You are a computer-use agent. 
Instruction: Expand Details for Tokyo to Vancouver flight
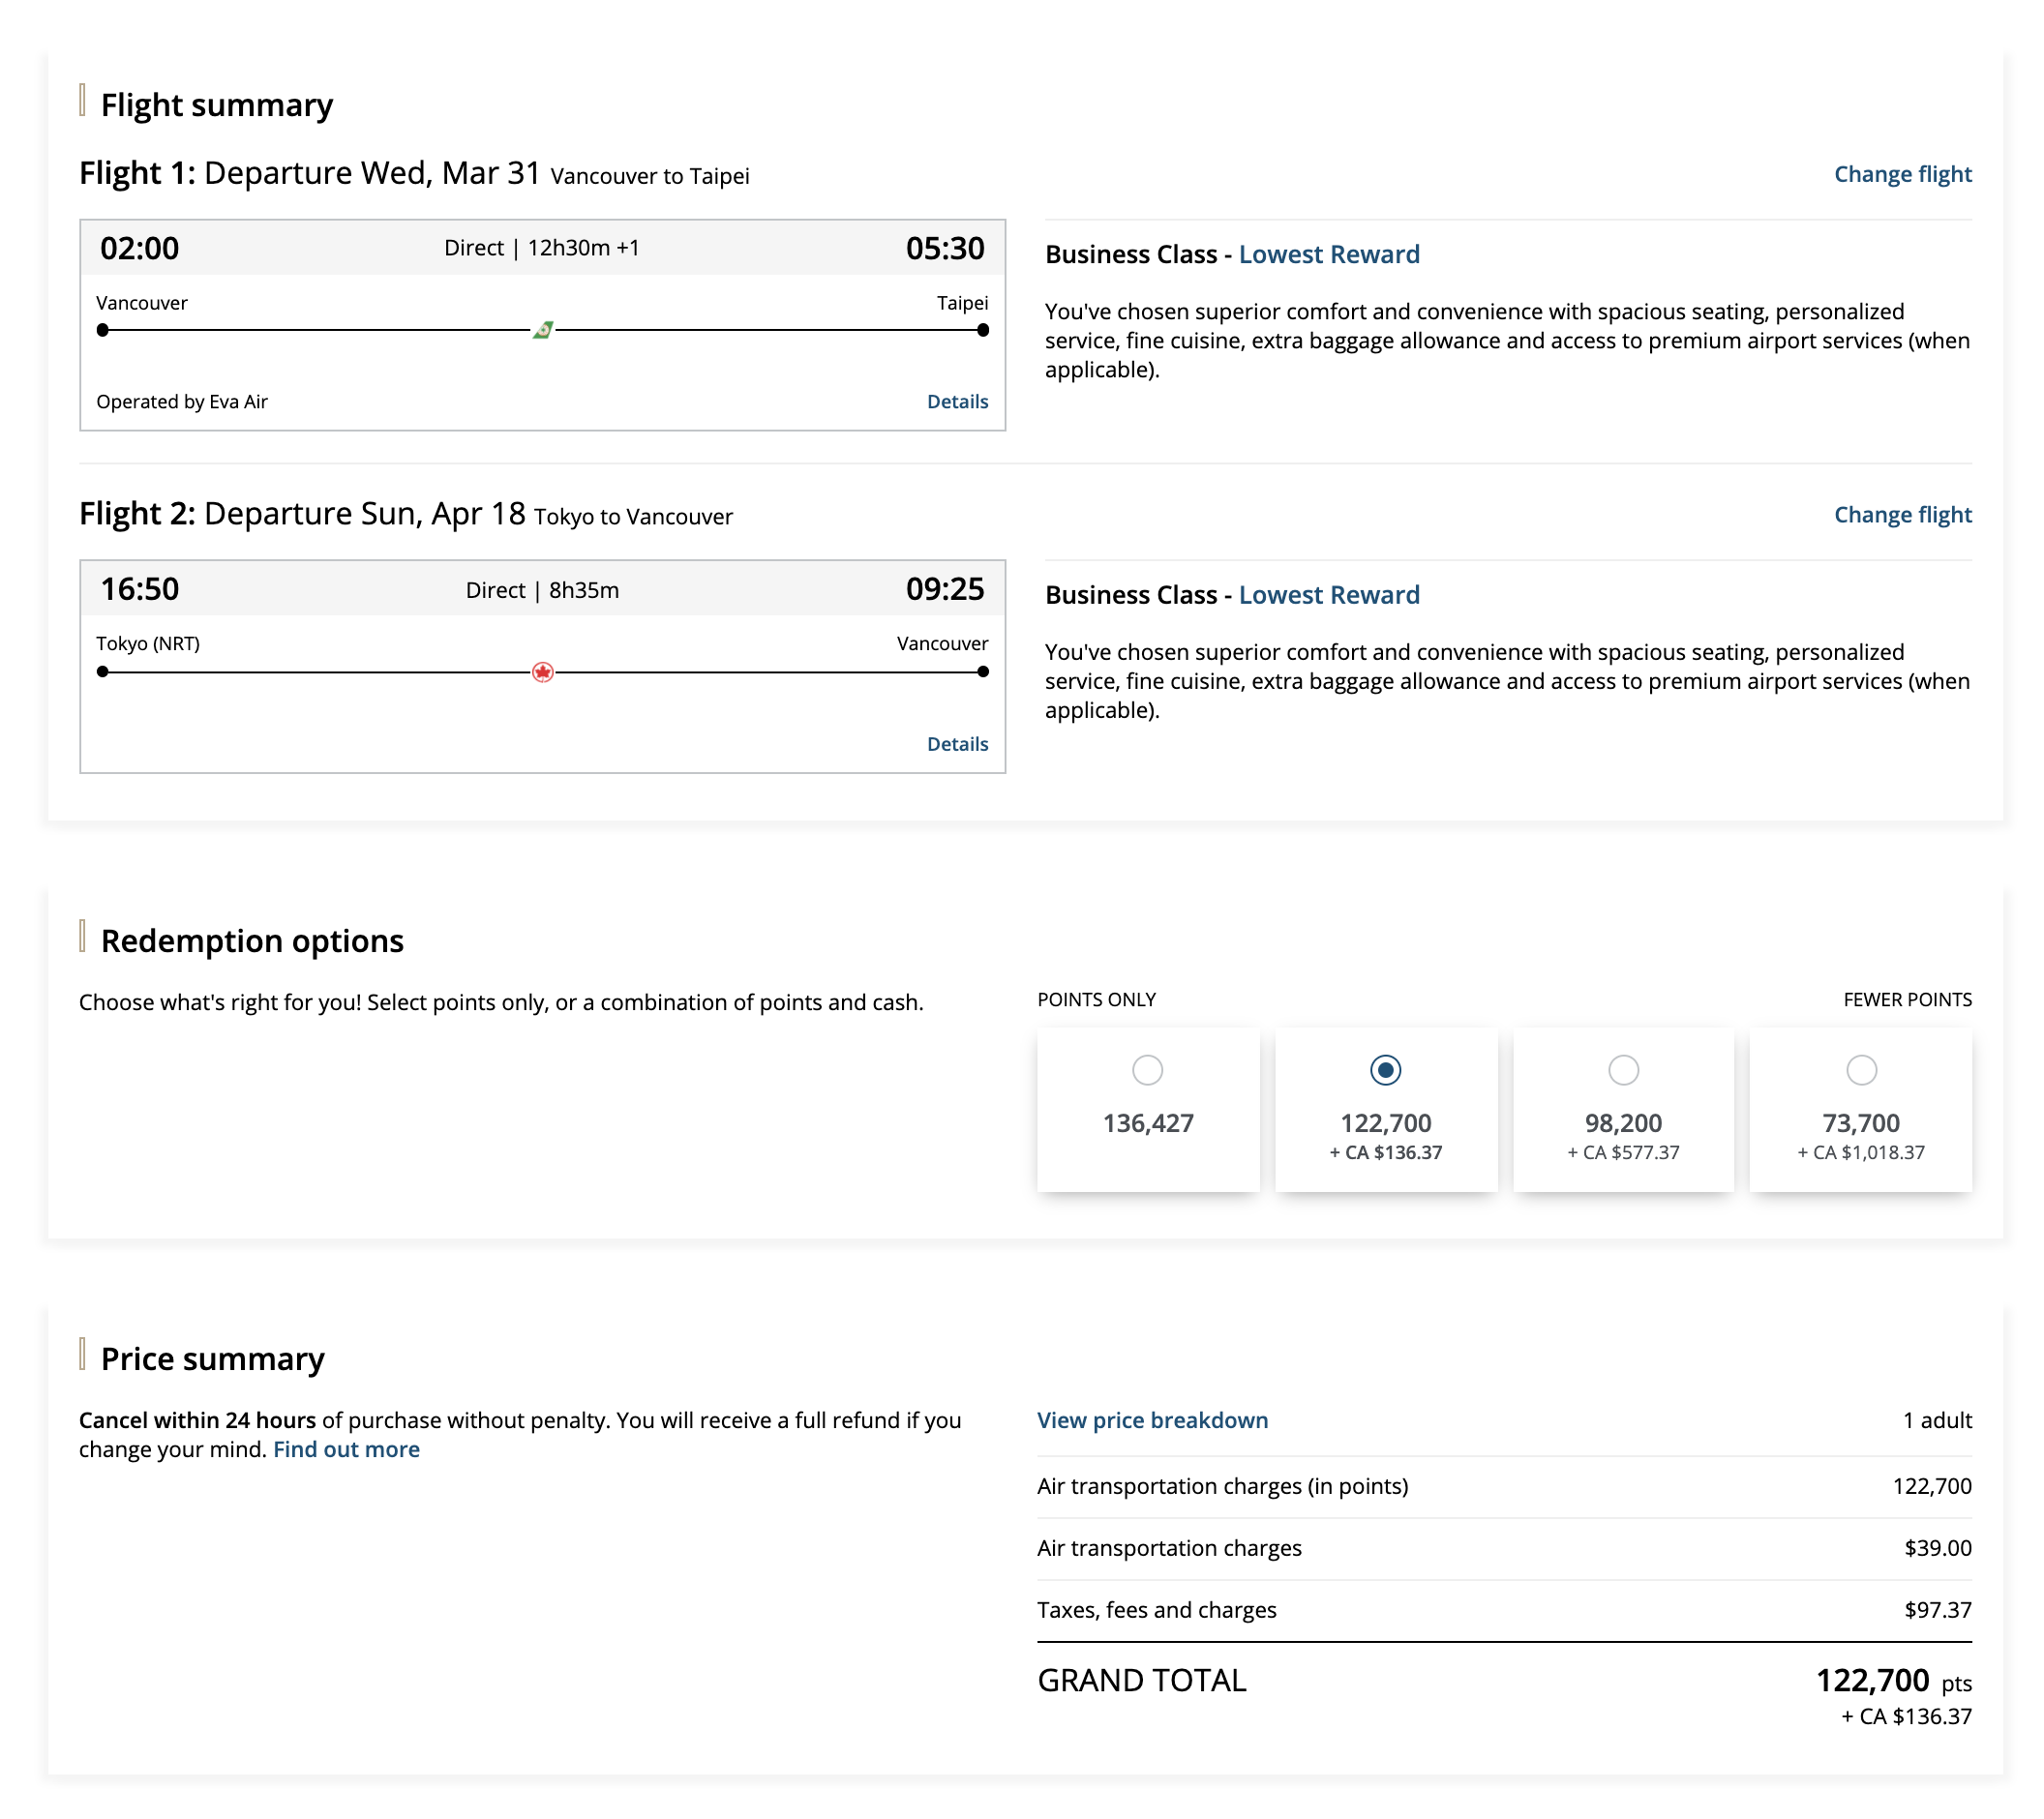point(956,743)
